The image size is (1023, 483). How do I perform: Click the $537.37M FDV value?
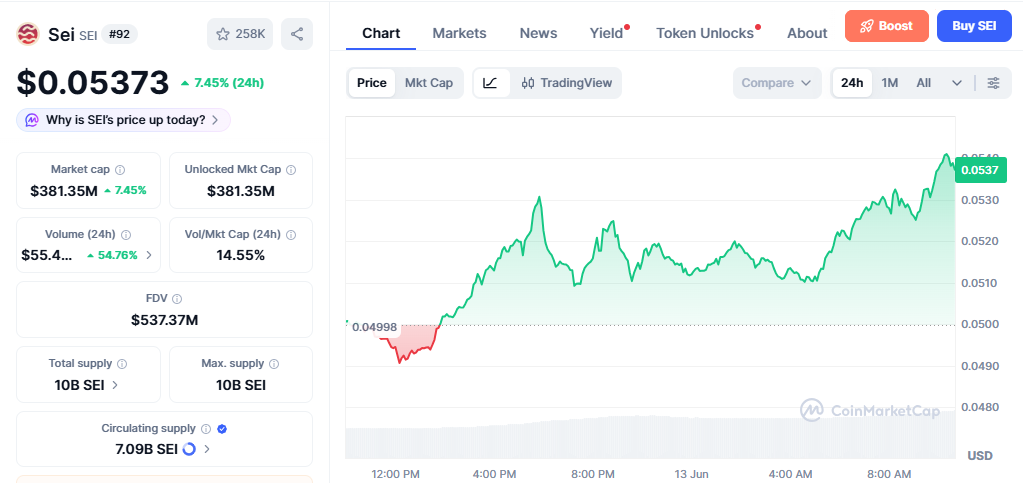(x=164, y=320)
